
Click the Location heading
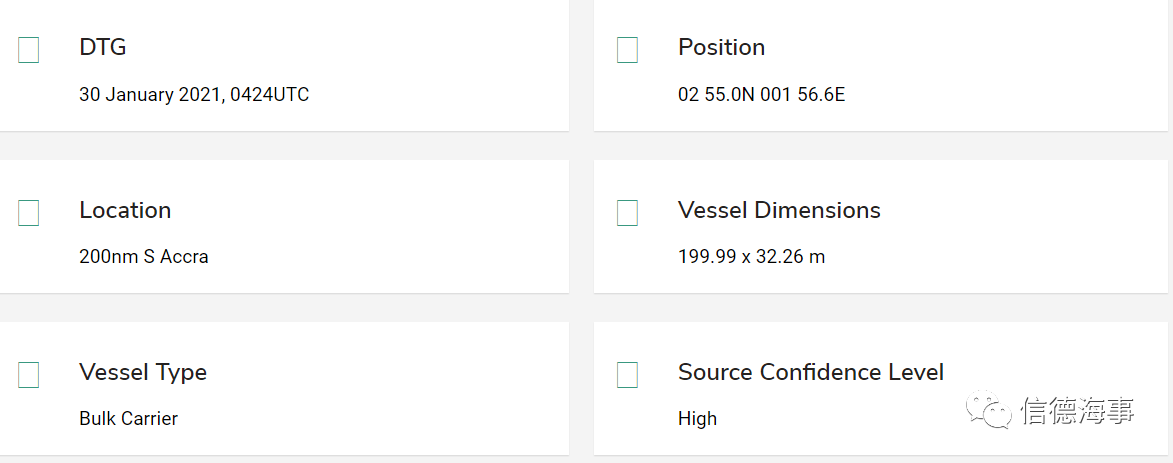[x=125, y=210]
